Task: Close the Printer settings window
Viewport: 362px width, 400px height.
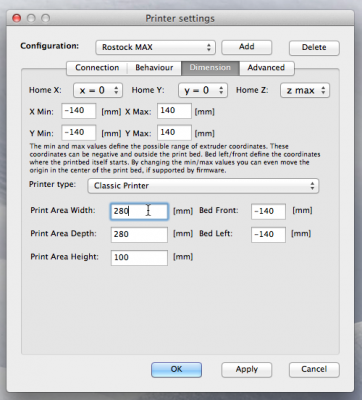Action: click(x=16, y=18)
